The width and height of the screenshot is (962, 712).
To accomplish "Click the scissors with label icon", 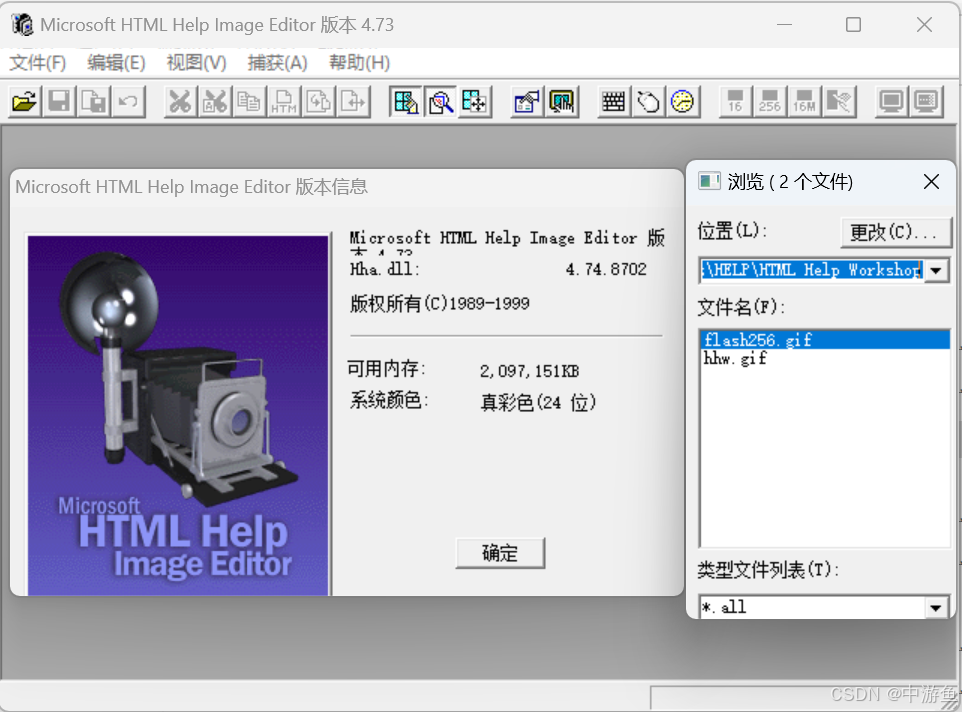I will tap(214, 101).
